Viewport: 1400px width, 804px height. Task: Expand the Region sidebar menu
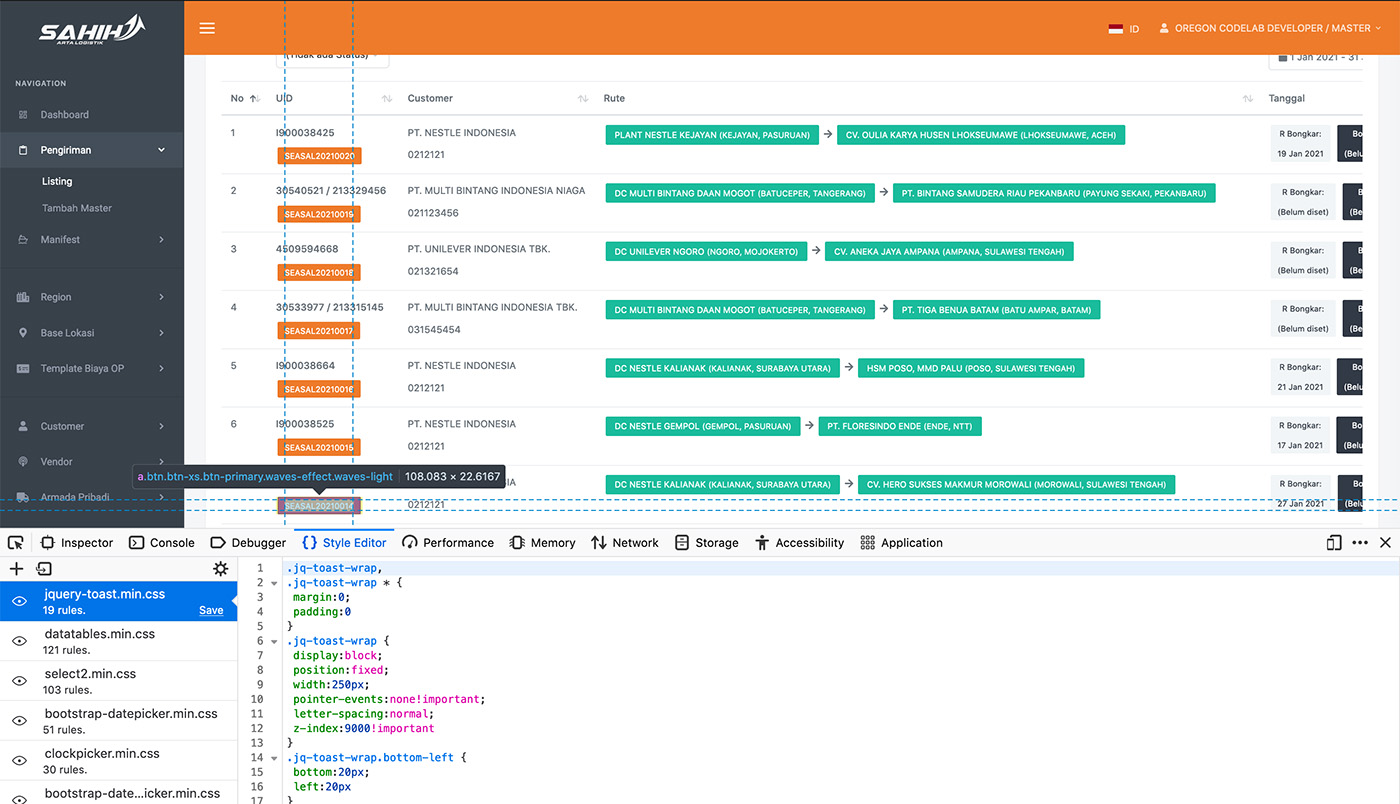[x=92, y=297]
